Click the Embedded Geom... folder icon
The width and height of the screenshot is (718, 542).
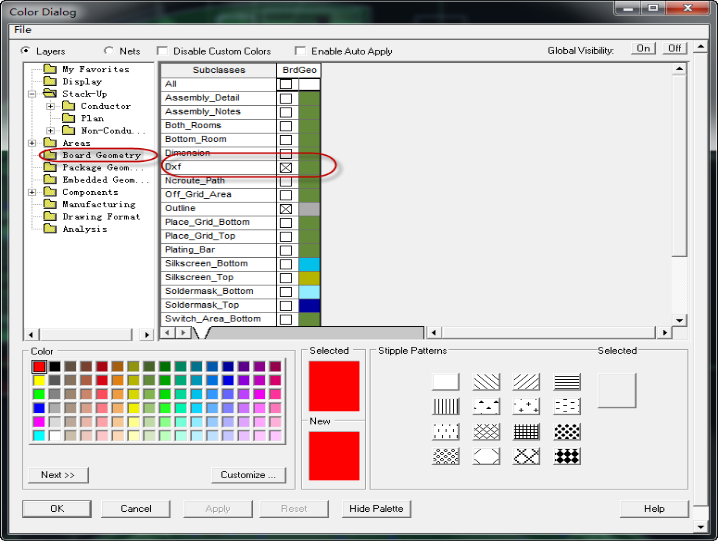[50, 180]
